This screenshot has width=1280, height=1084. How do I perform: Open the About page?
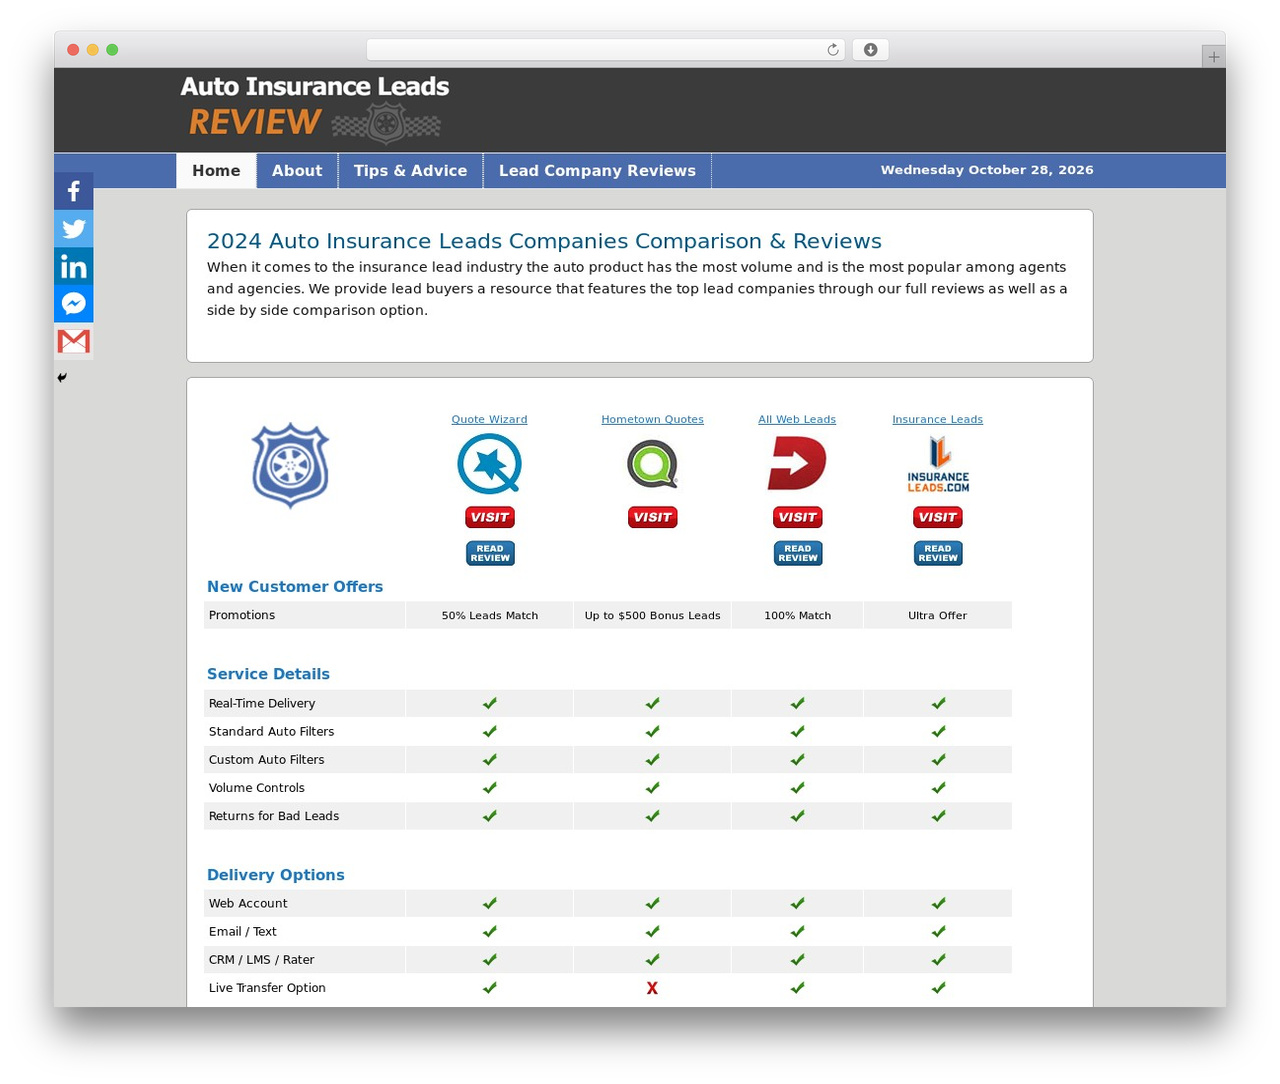pyautogui.click(x=297, y=171)
